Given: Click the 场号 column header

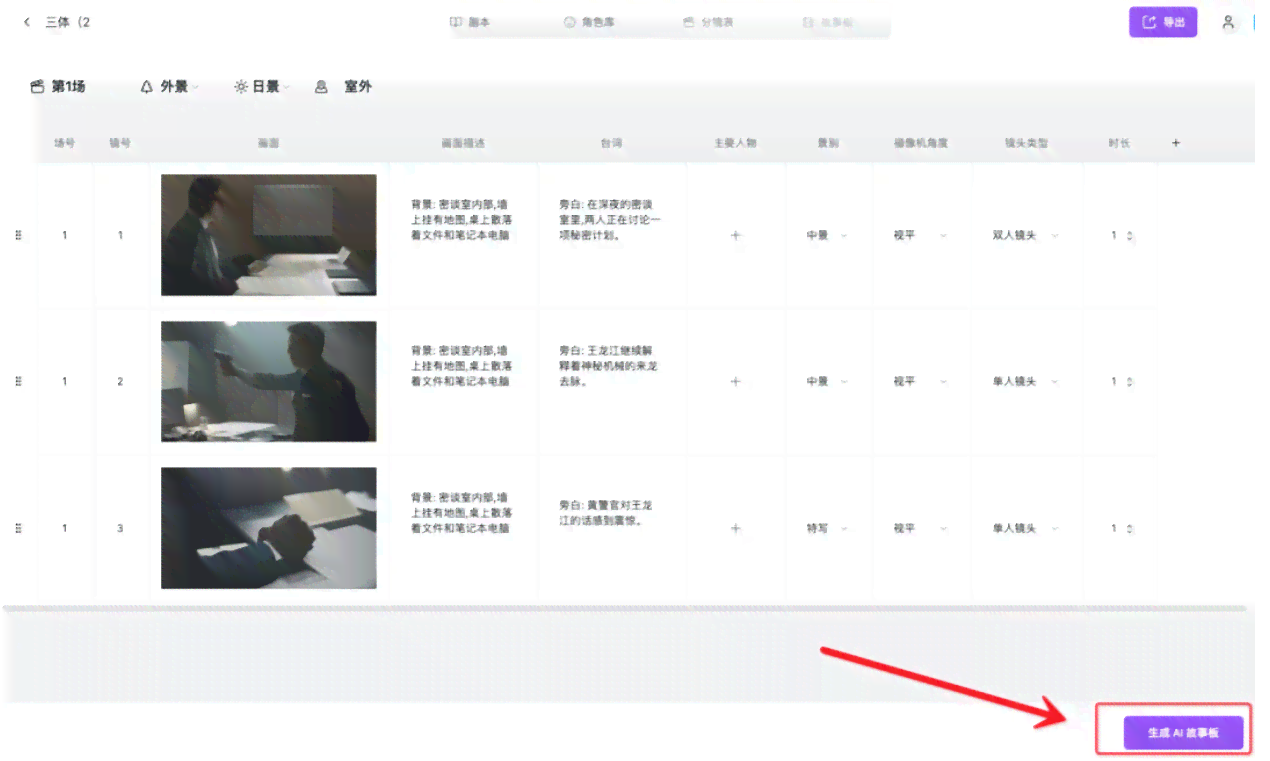Looking at the screenshot, I should pos(65,143).
